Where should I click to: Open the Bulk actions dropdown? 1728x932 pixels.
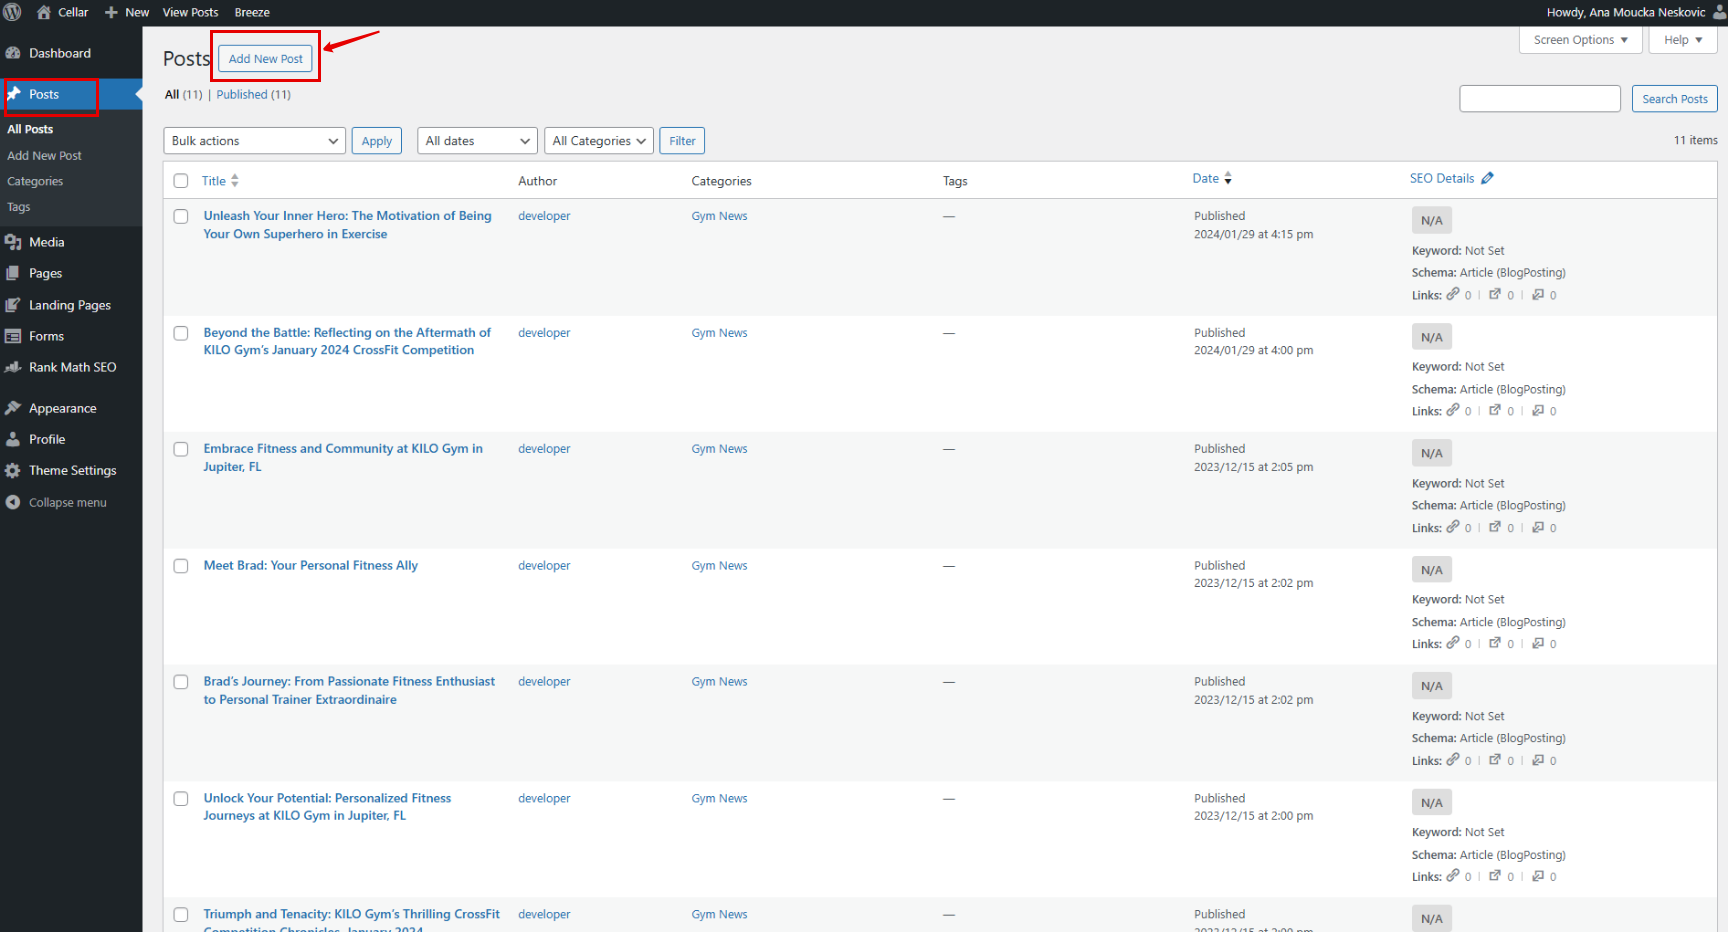(254, 141)
